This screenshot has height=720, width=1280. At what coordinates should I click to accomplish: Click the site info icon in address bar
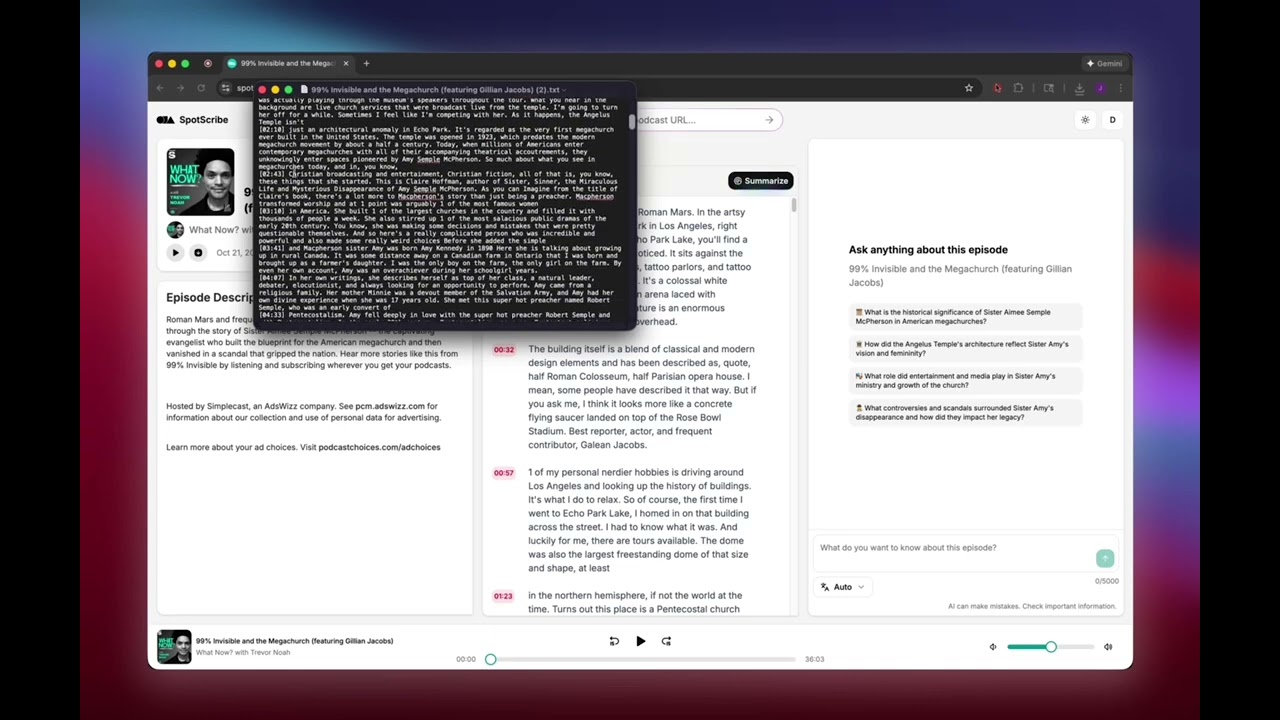pyautogui.click(x=226, y=88)
